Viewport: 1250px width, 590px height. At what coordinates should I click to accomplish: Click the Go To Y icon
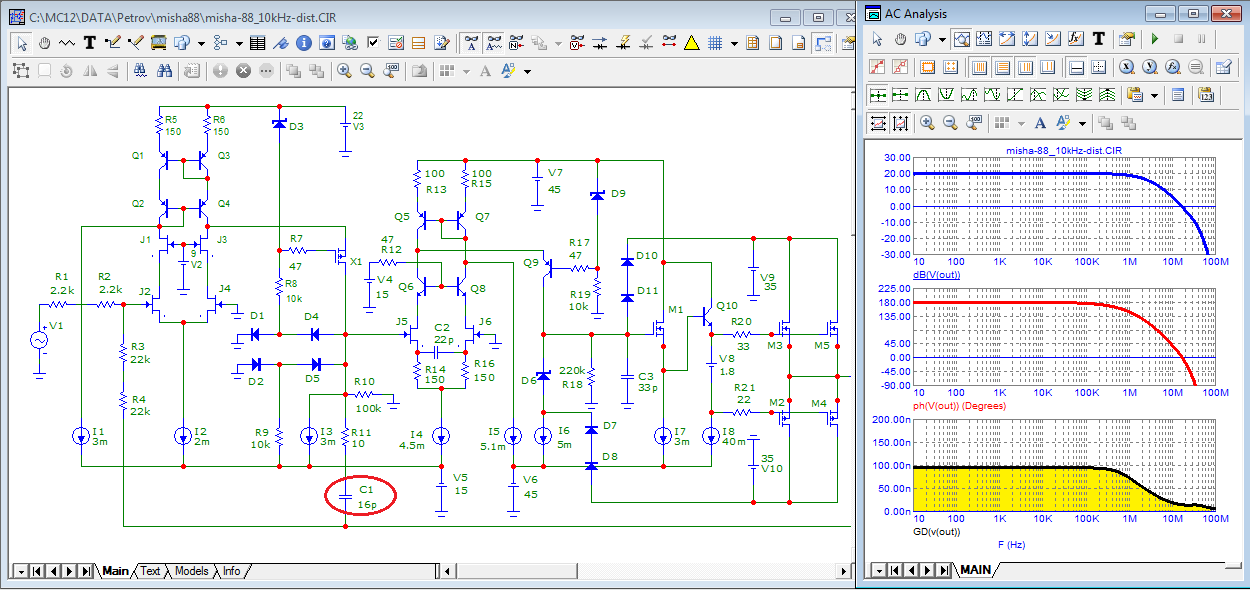point(1150,67)
